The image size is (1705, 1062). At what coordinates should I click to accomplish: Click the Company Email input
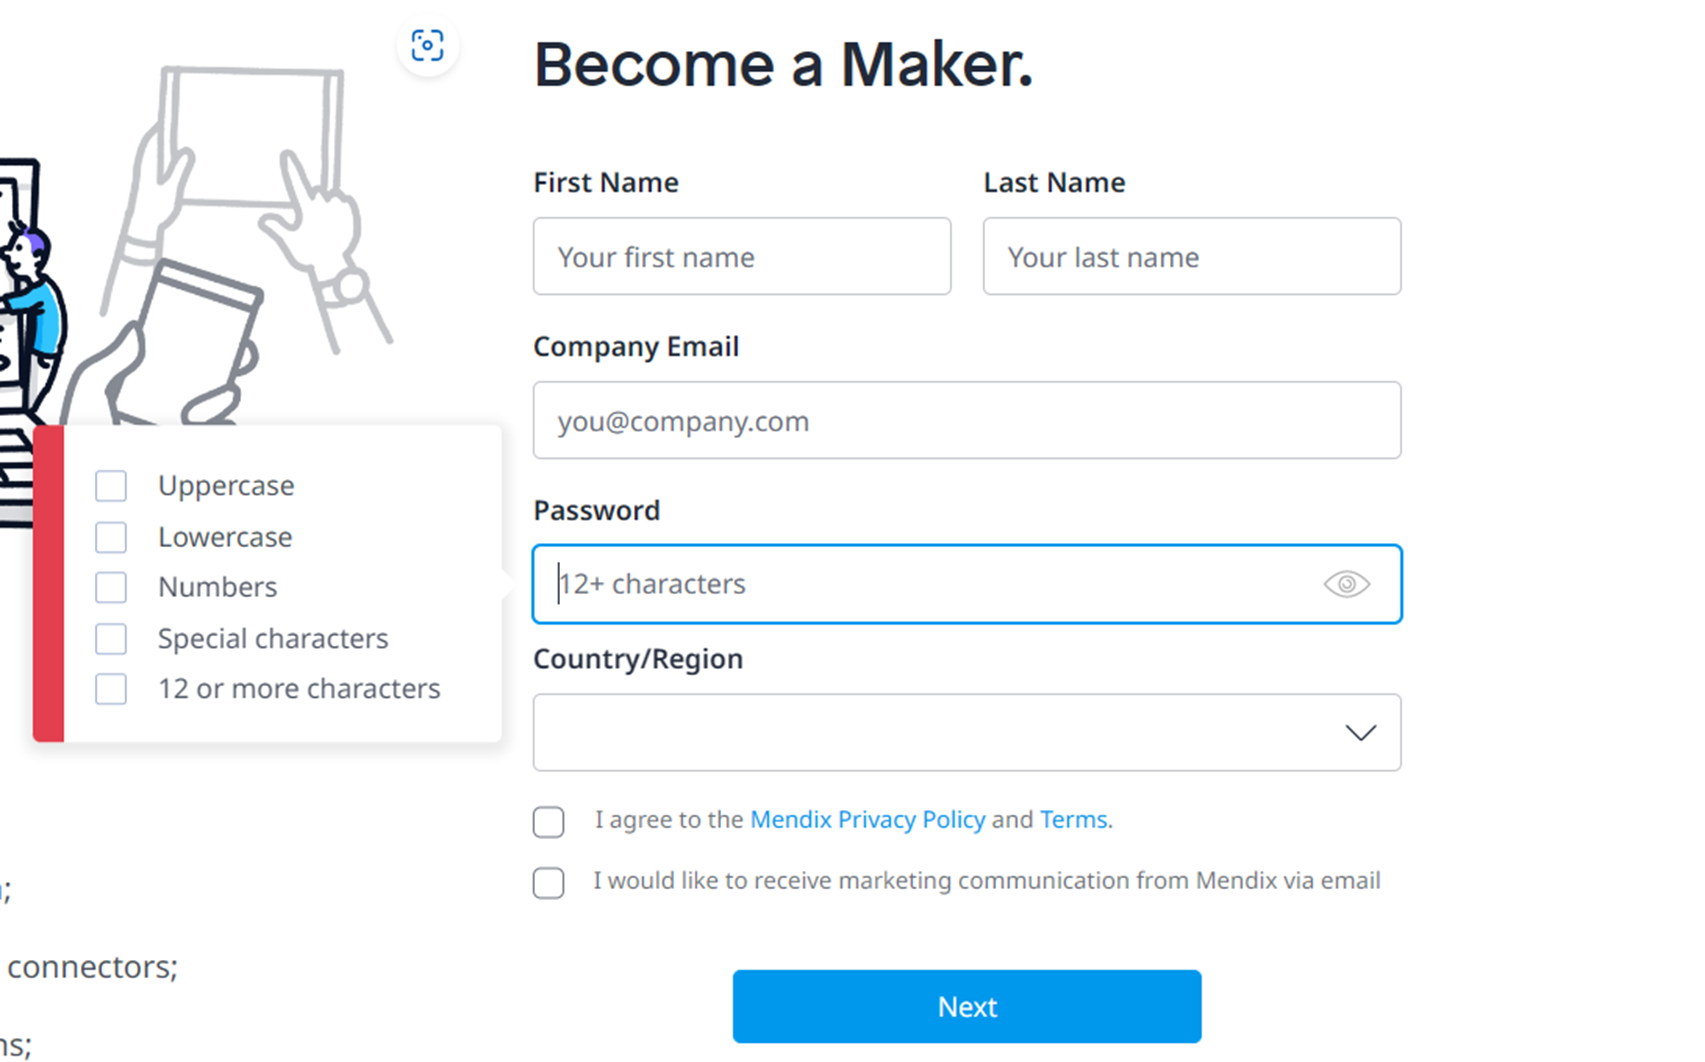point(966,420)
